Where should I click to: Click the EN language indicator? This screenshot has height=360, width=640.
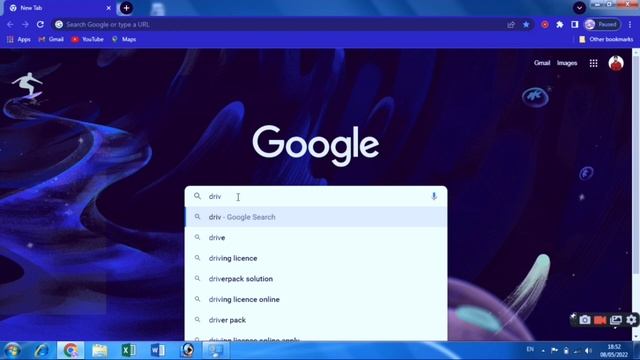click(530, 349)
